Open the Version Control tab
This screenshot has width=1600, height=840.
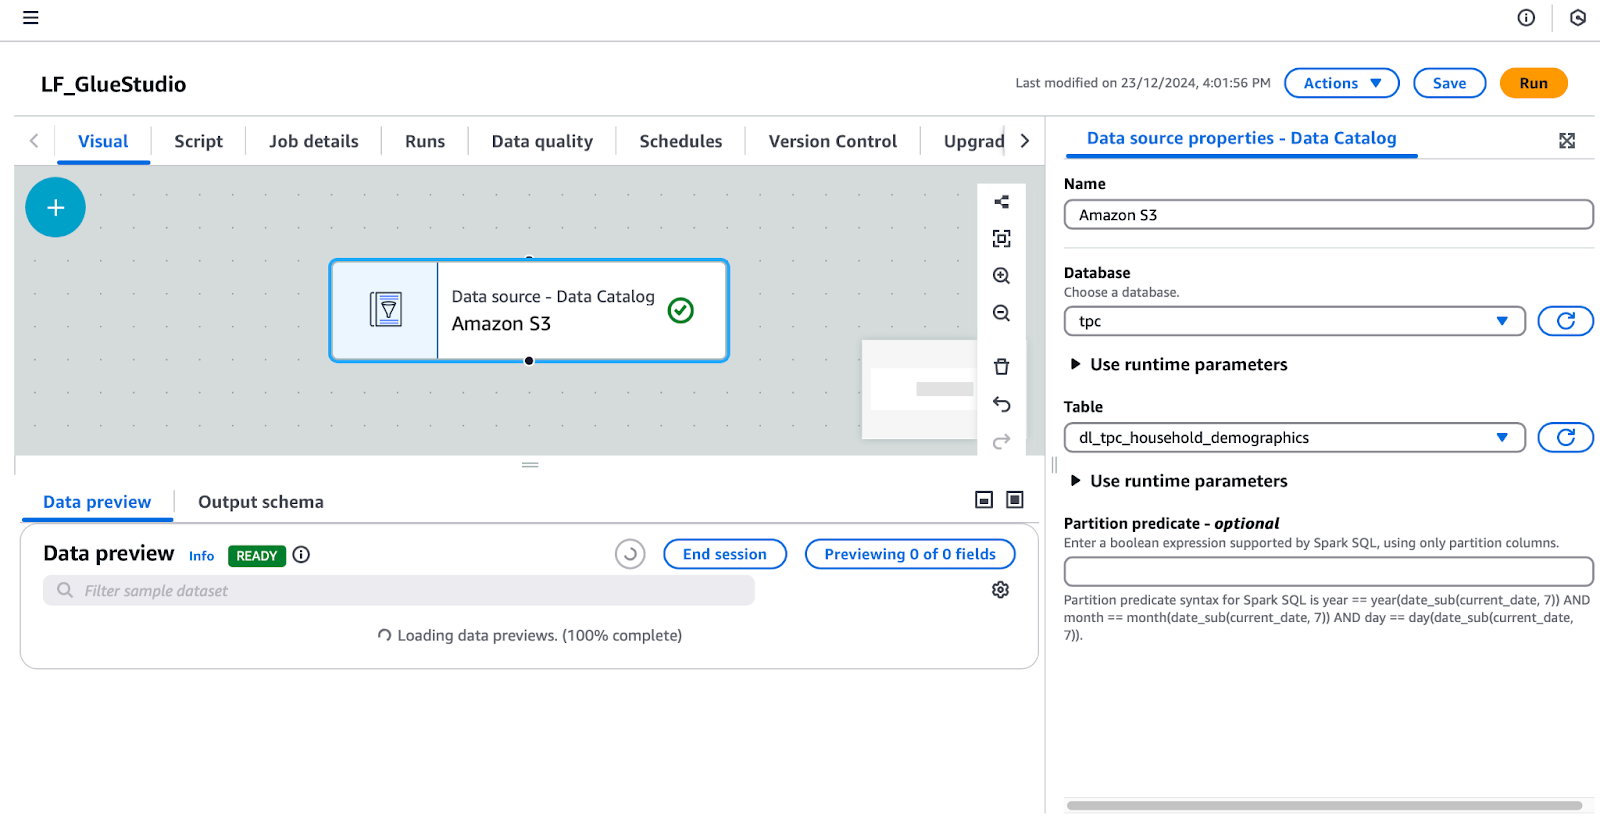click(833, 141)
